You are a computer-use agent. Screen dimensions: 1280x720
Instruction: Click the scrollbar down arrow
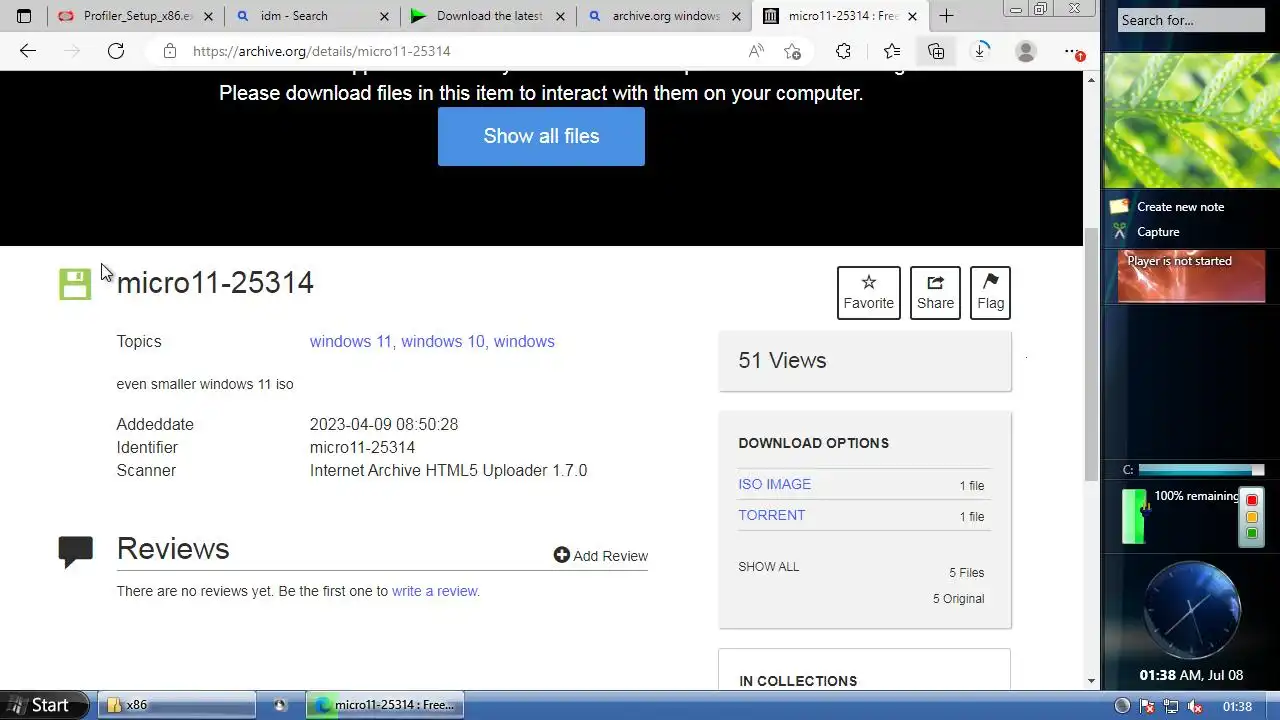1091,681
